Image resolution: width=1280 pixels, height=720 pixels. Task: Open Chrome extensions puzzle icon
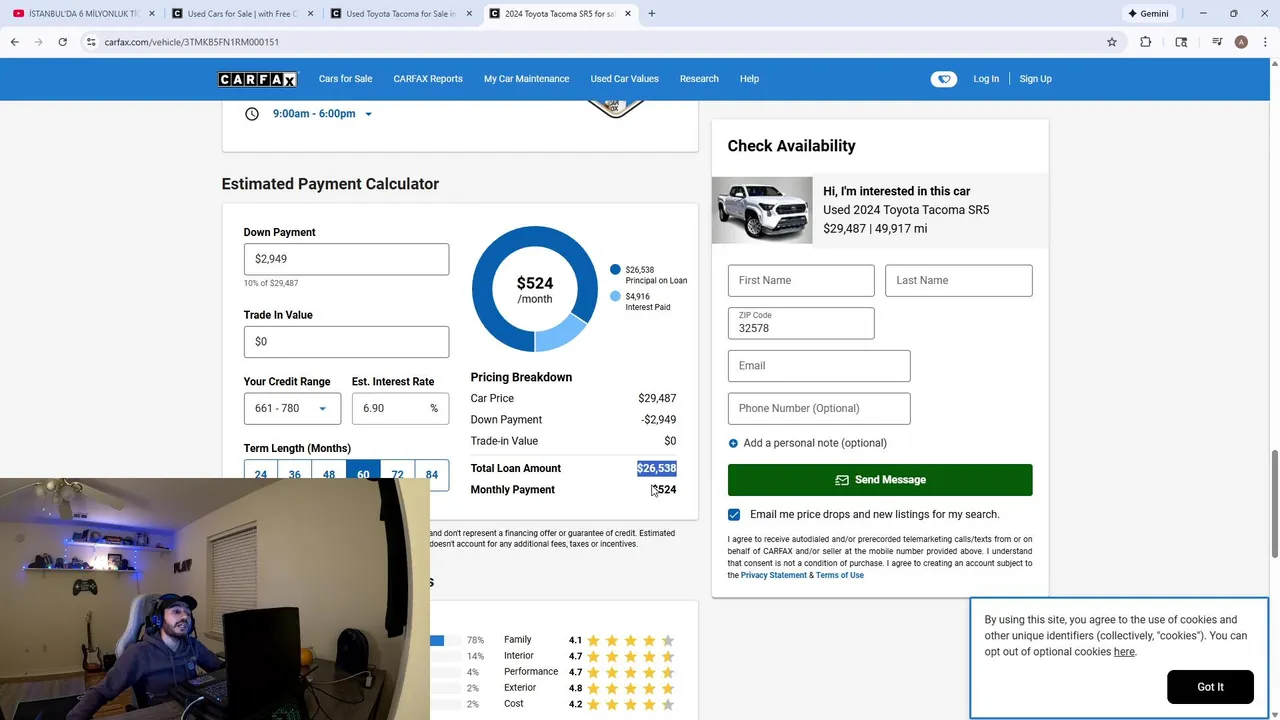pos(1146,42)
